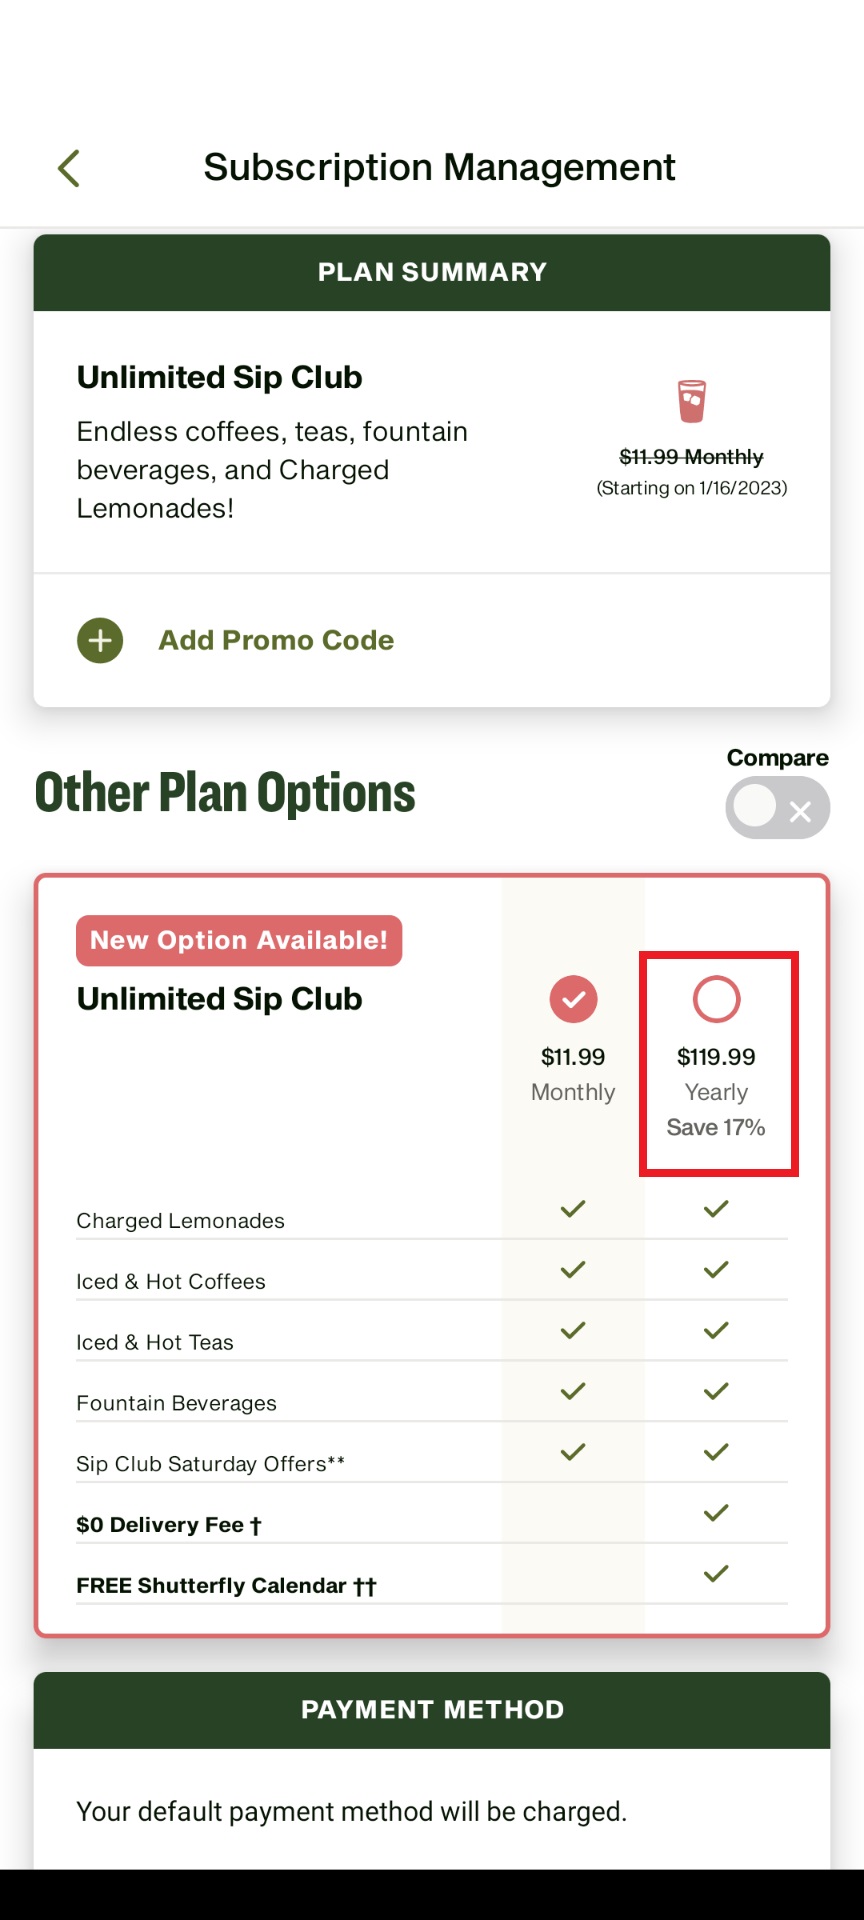This screenshot has width=864, height=1920.
Task: Enable the Compare plans toggle
Action: pos(777,807)
